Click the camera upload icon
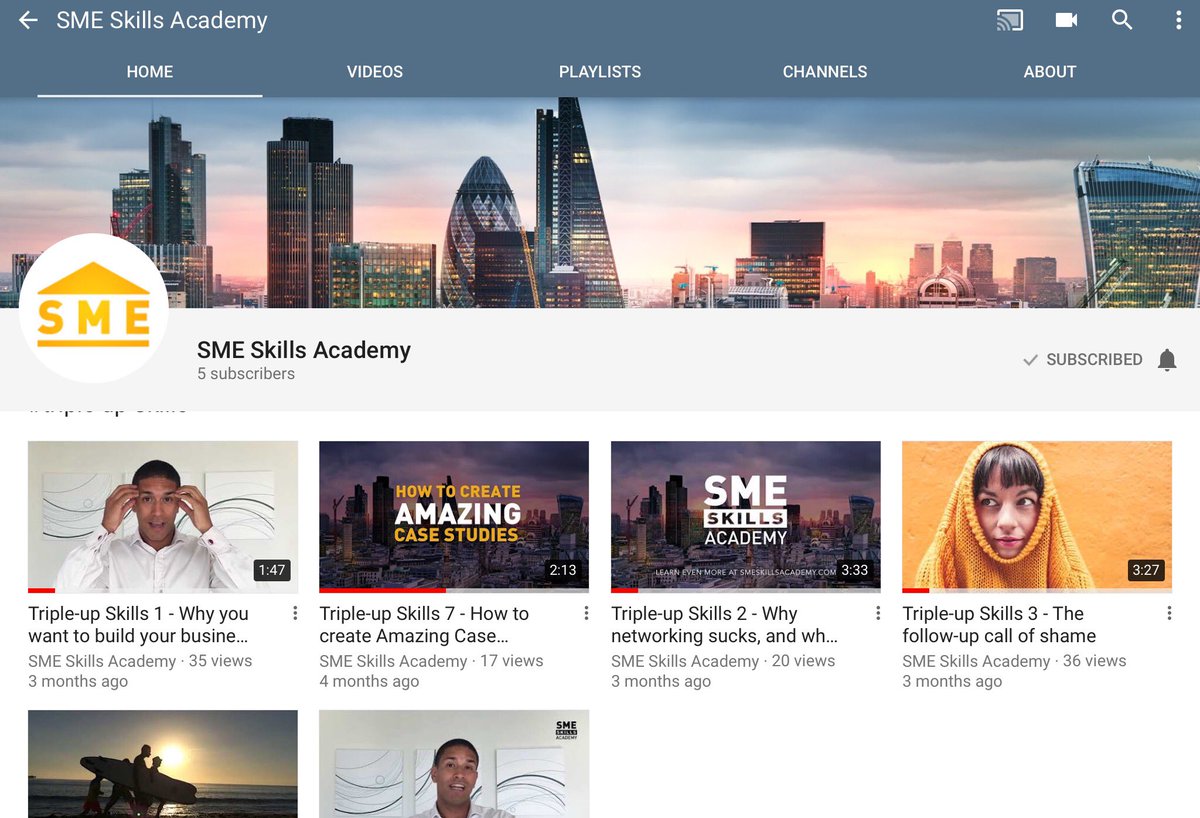This screenshot has width=1200, height=818. [x=1066, y=20]
